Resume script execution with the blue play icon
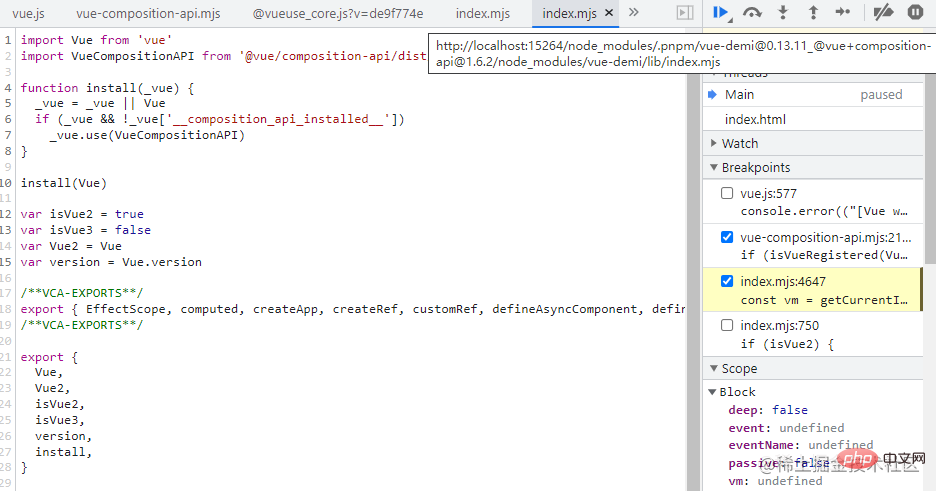The height and width of the screenshot is (491, 936). (x=721, y=13)
